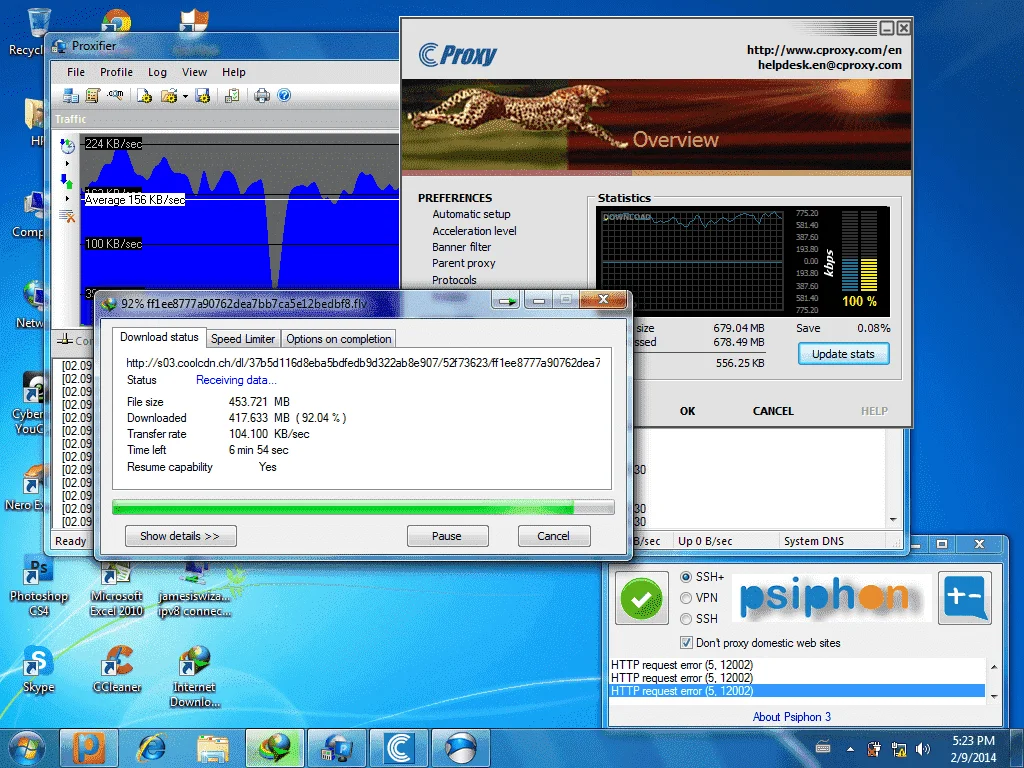Click the Open Profile folder icon
1024x768 pixels.
[169, 96]
